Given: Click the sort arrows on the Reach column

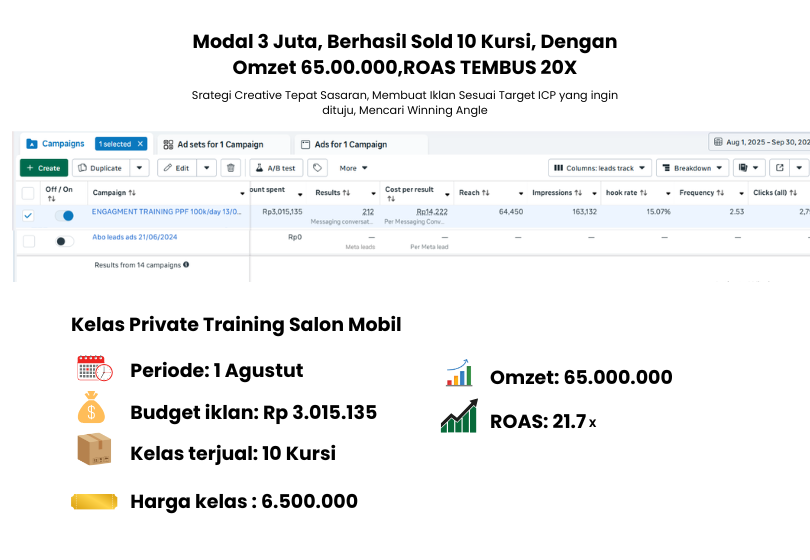Looking at the screenshot, I should pyautogui.click(x=485, y=192).
